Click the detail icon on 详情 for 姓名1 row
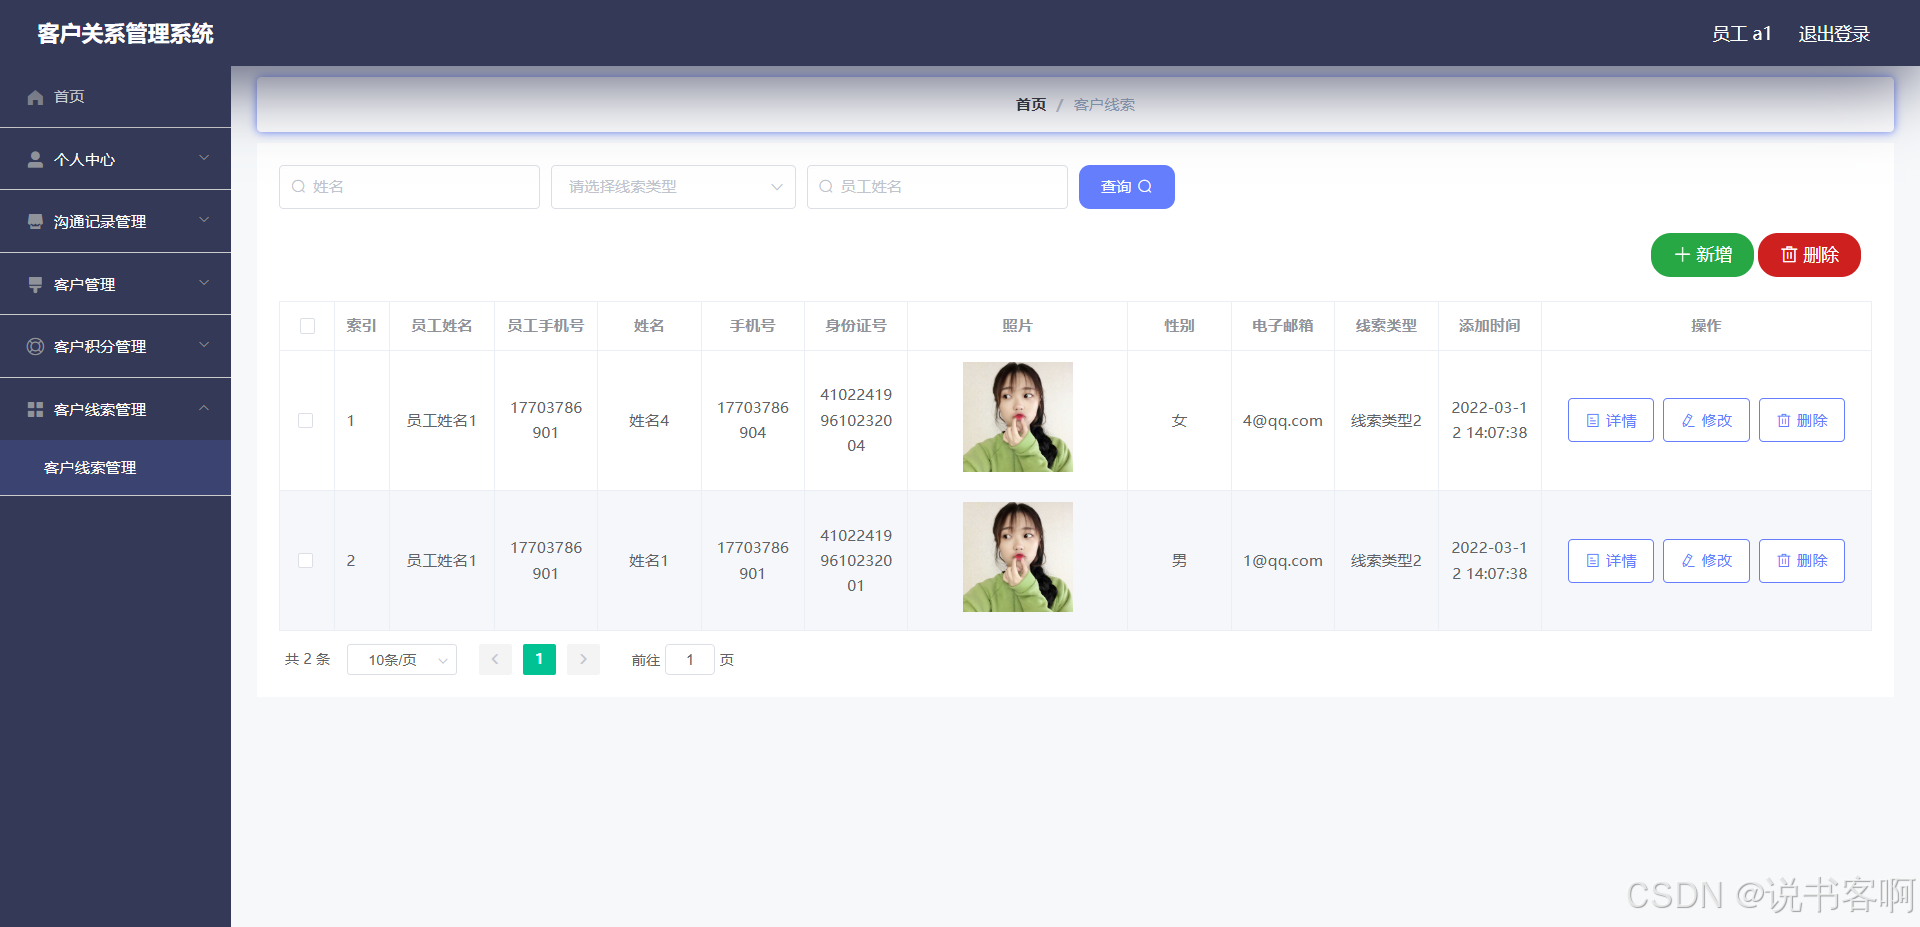 [1593, 561]
